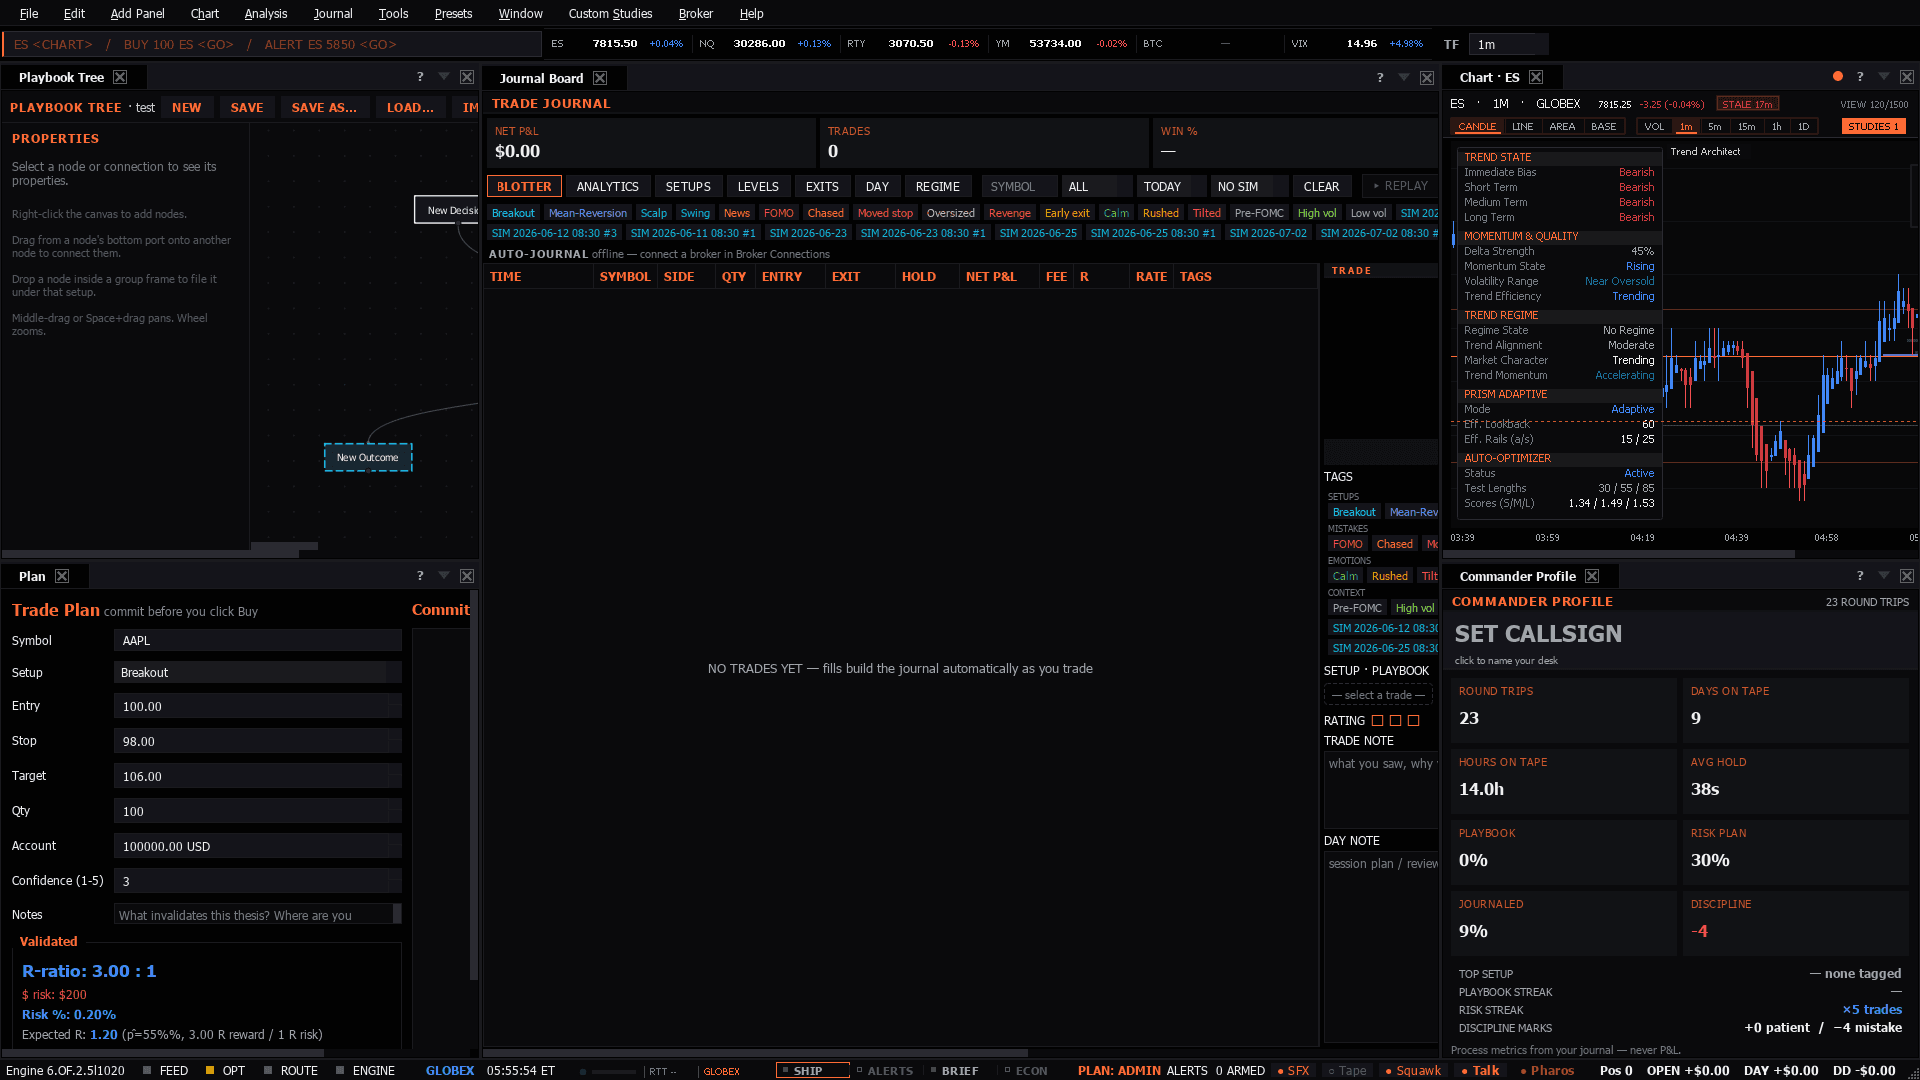Open the TF timeframe combo box
Screen dimensions: 1920x1080
pyautogui.click(x=1509, y=44)
